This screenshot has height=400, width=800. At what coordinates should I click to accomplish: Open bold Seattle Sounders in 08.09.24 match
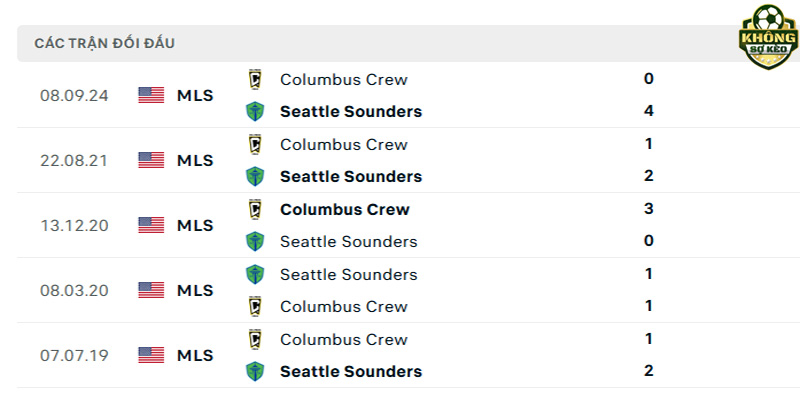point(351,112)
